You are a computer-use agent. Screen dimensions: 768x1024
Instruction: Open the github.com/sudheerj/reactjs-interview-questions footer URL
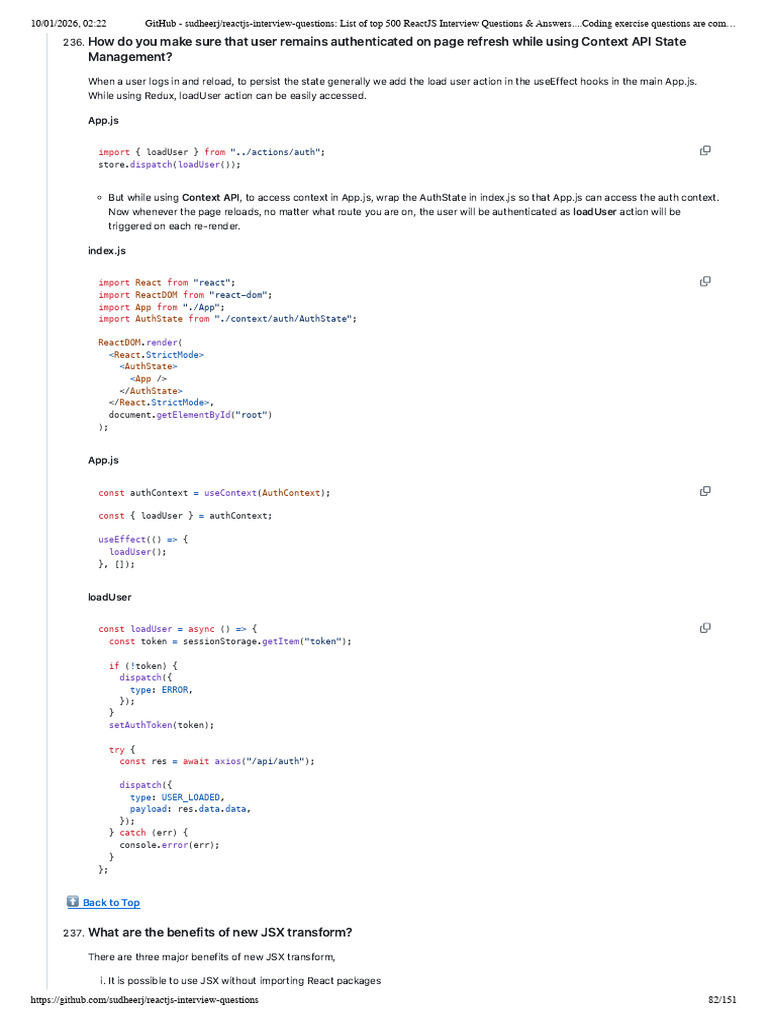[144, 1000]
